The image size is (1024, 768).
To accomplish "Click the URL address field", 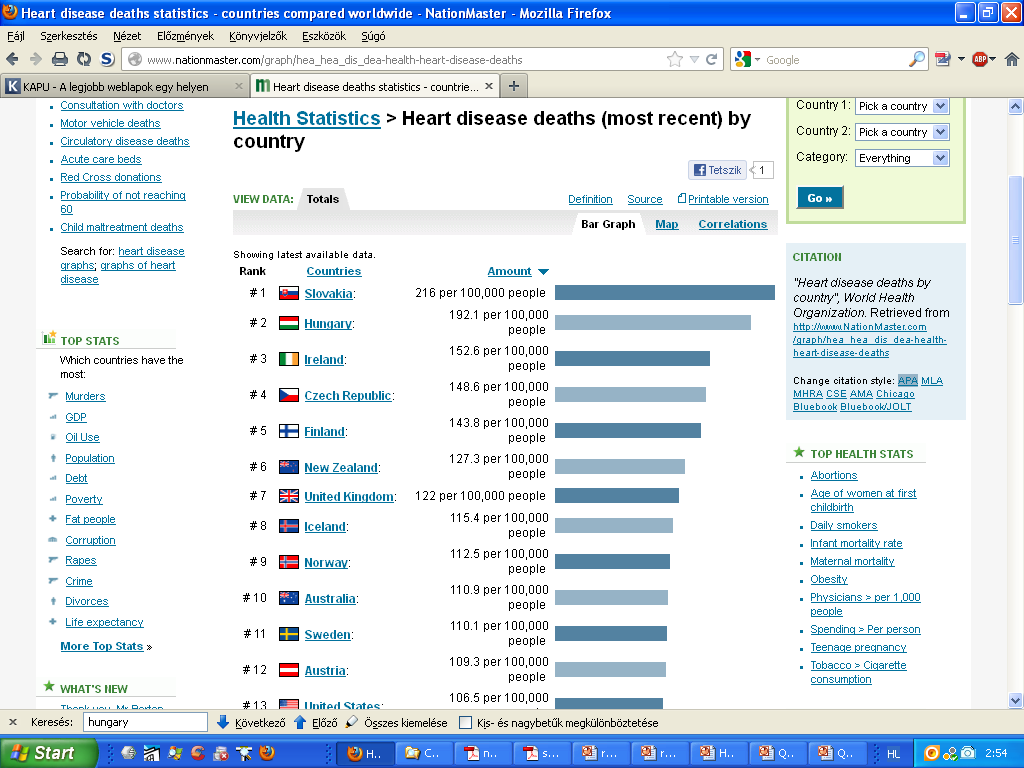I will click(404, 59).
